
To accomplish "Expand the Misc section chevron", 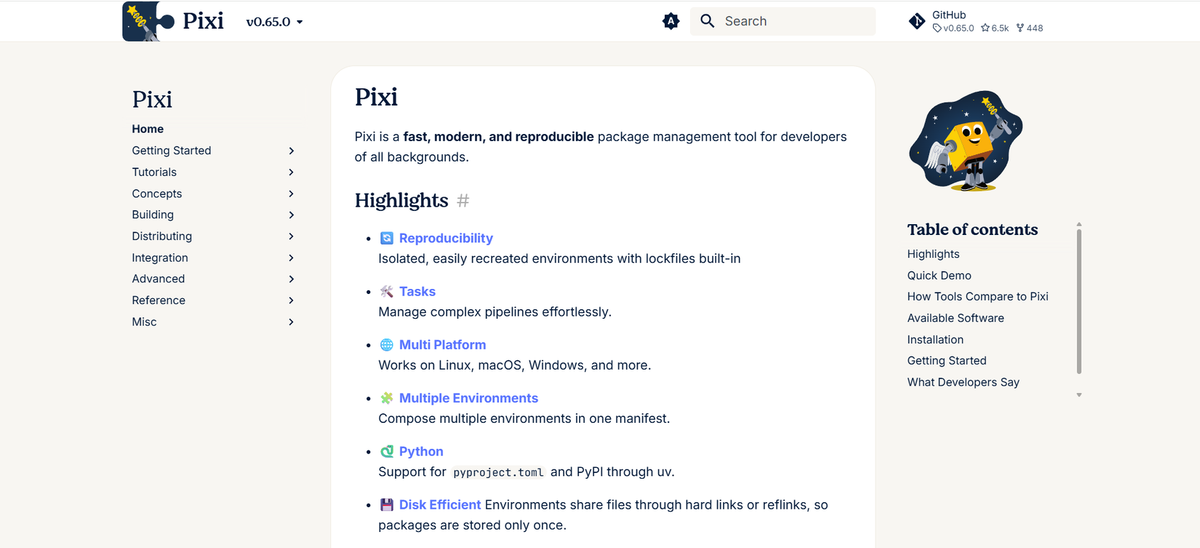I will point(291,322).
